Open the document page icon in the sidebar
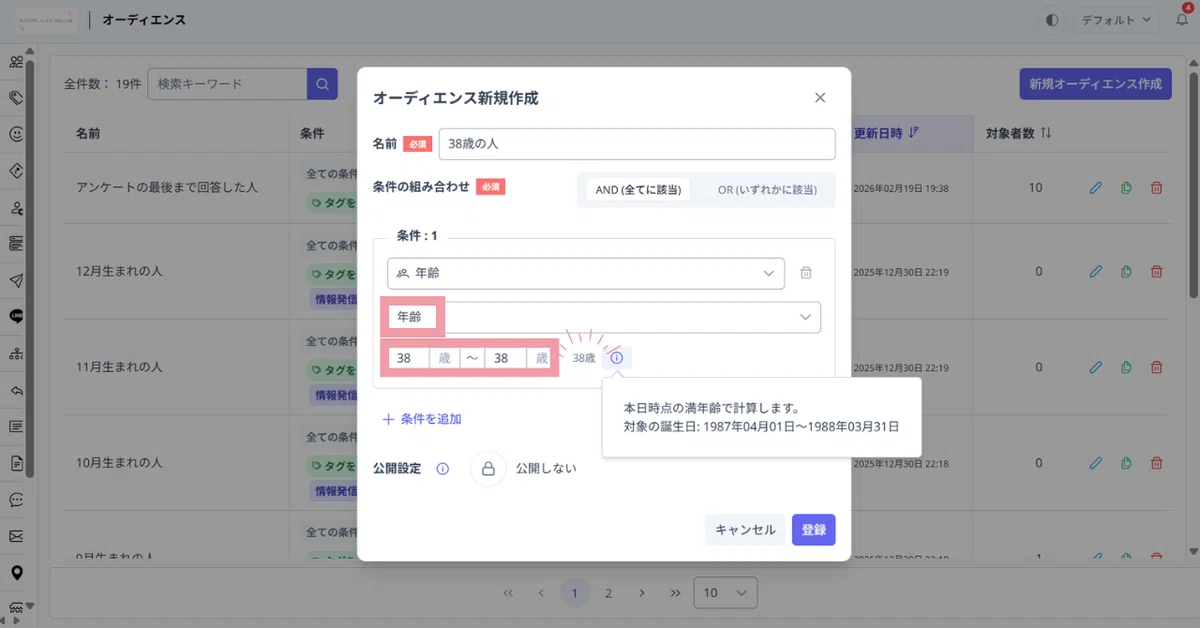Screen dimensions: 1200x628 [16, 463]
